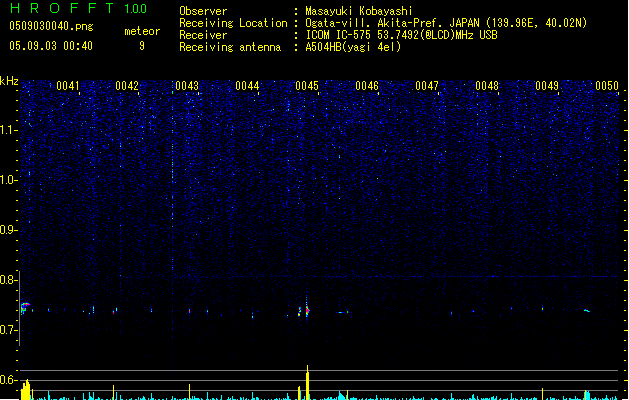Click time marker 0042
Image resolution: width=629 pixels, height=400 pixels.
point(127,86)
